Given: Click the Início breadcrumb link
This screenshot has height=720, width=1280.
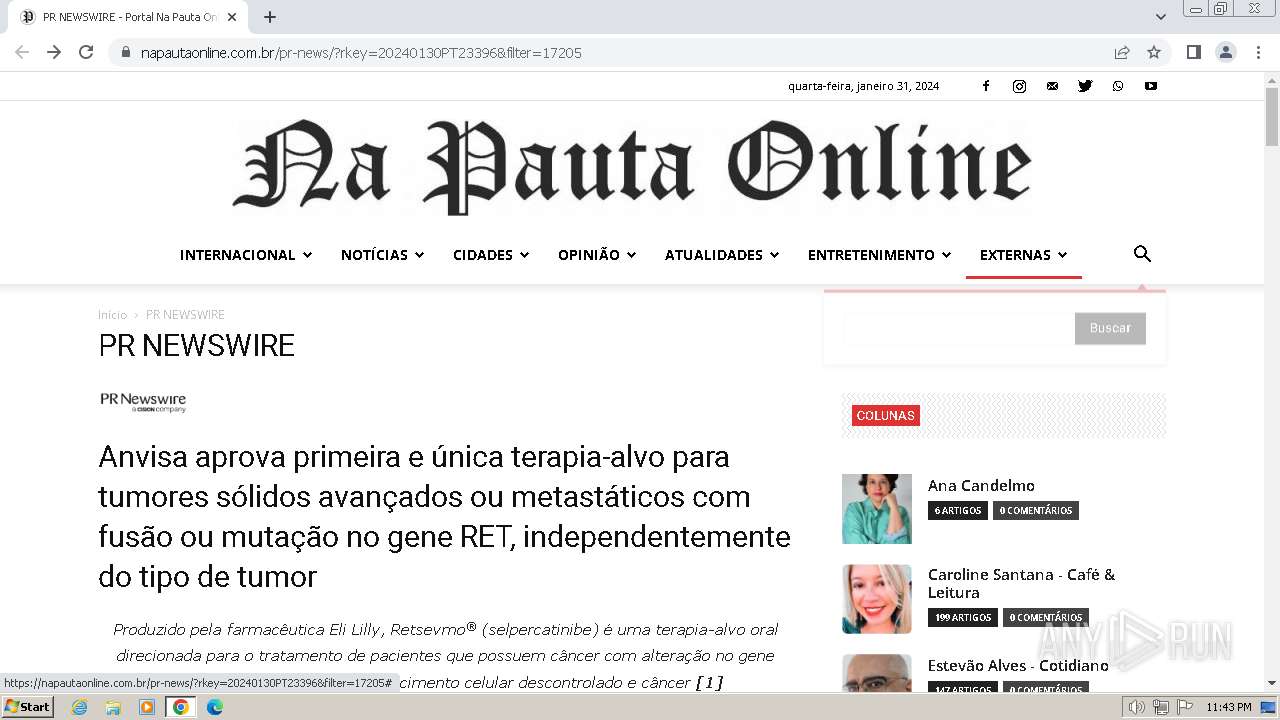Looking at the screenshot, I should click(x=112, y=315).
